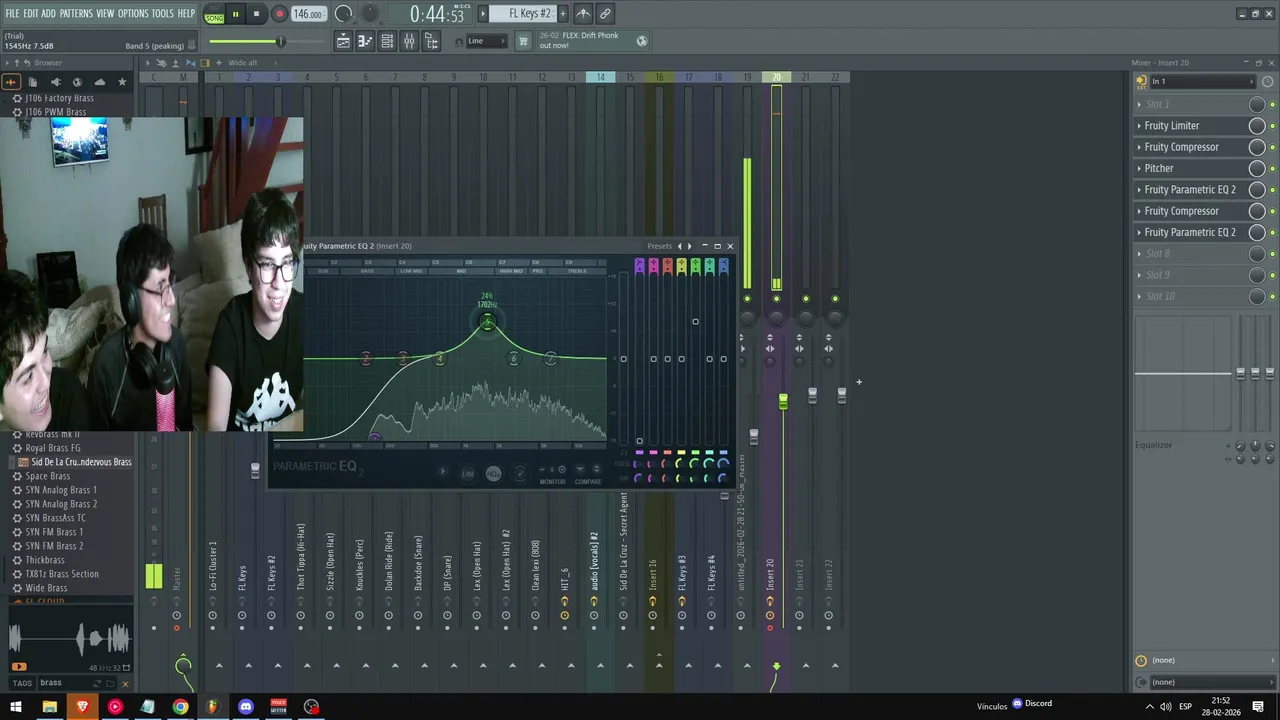Select EQ band 6 node on the curve
This screenshot has height=720, width=1280.
coord(513,358)
